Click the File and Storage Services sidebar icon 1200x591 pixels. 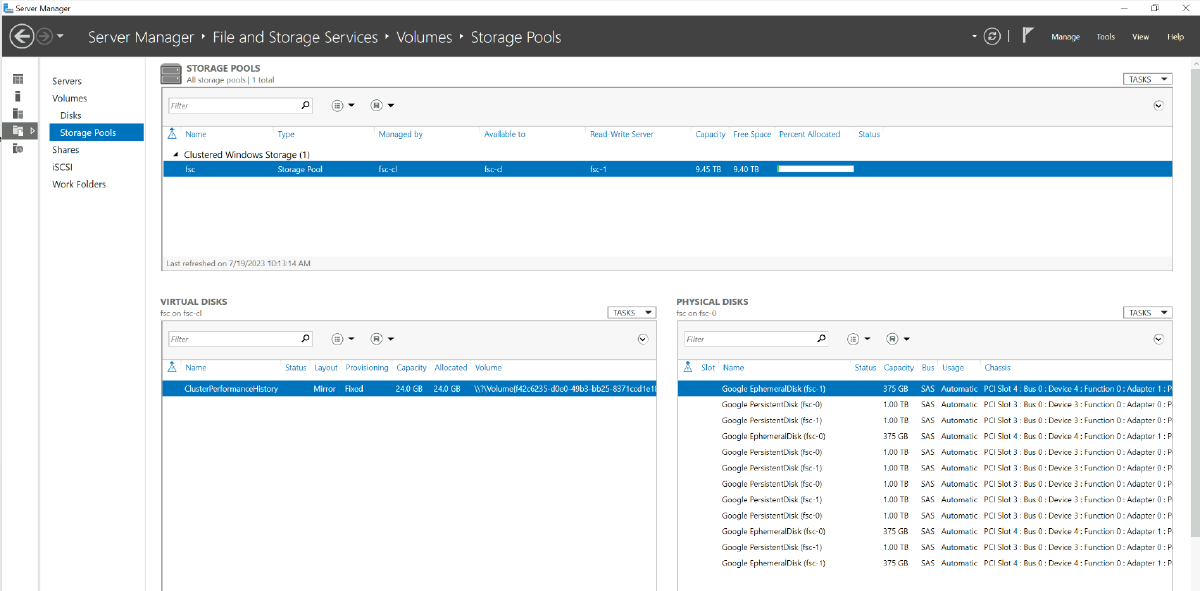coord(17,131)
